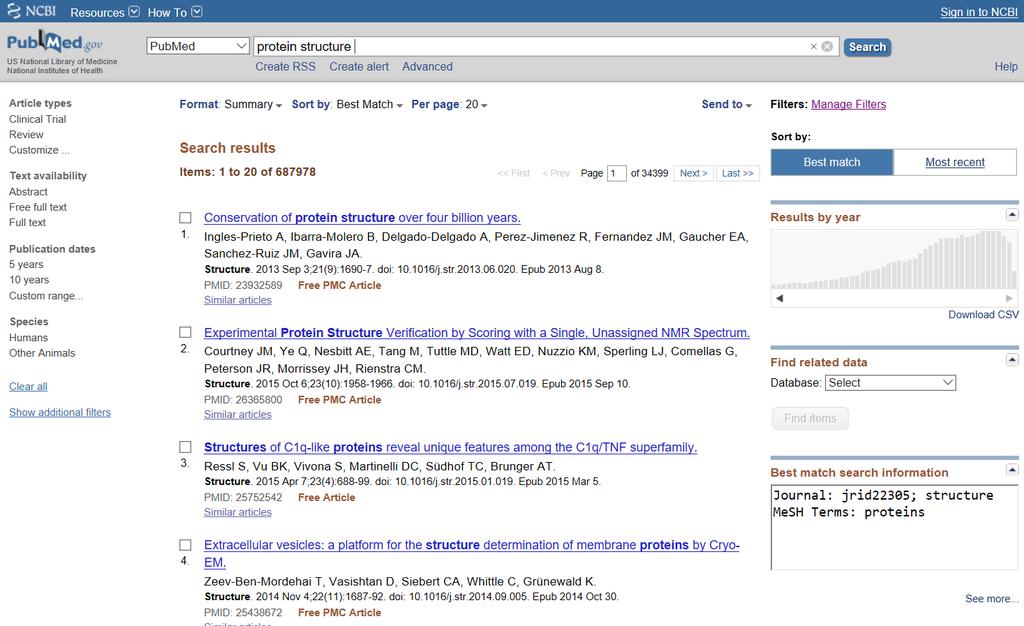The image size is (1024, 626).
Task: Move year chart left with arrow
Action: pyautogui.click(x=779, y=298)
